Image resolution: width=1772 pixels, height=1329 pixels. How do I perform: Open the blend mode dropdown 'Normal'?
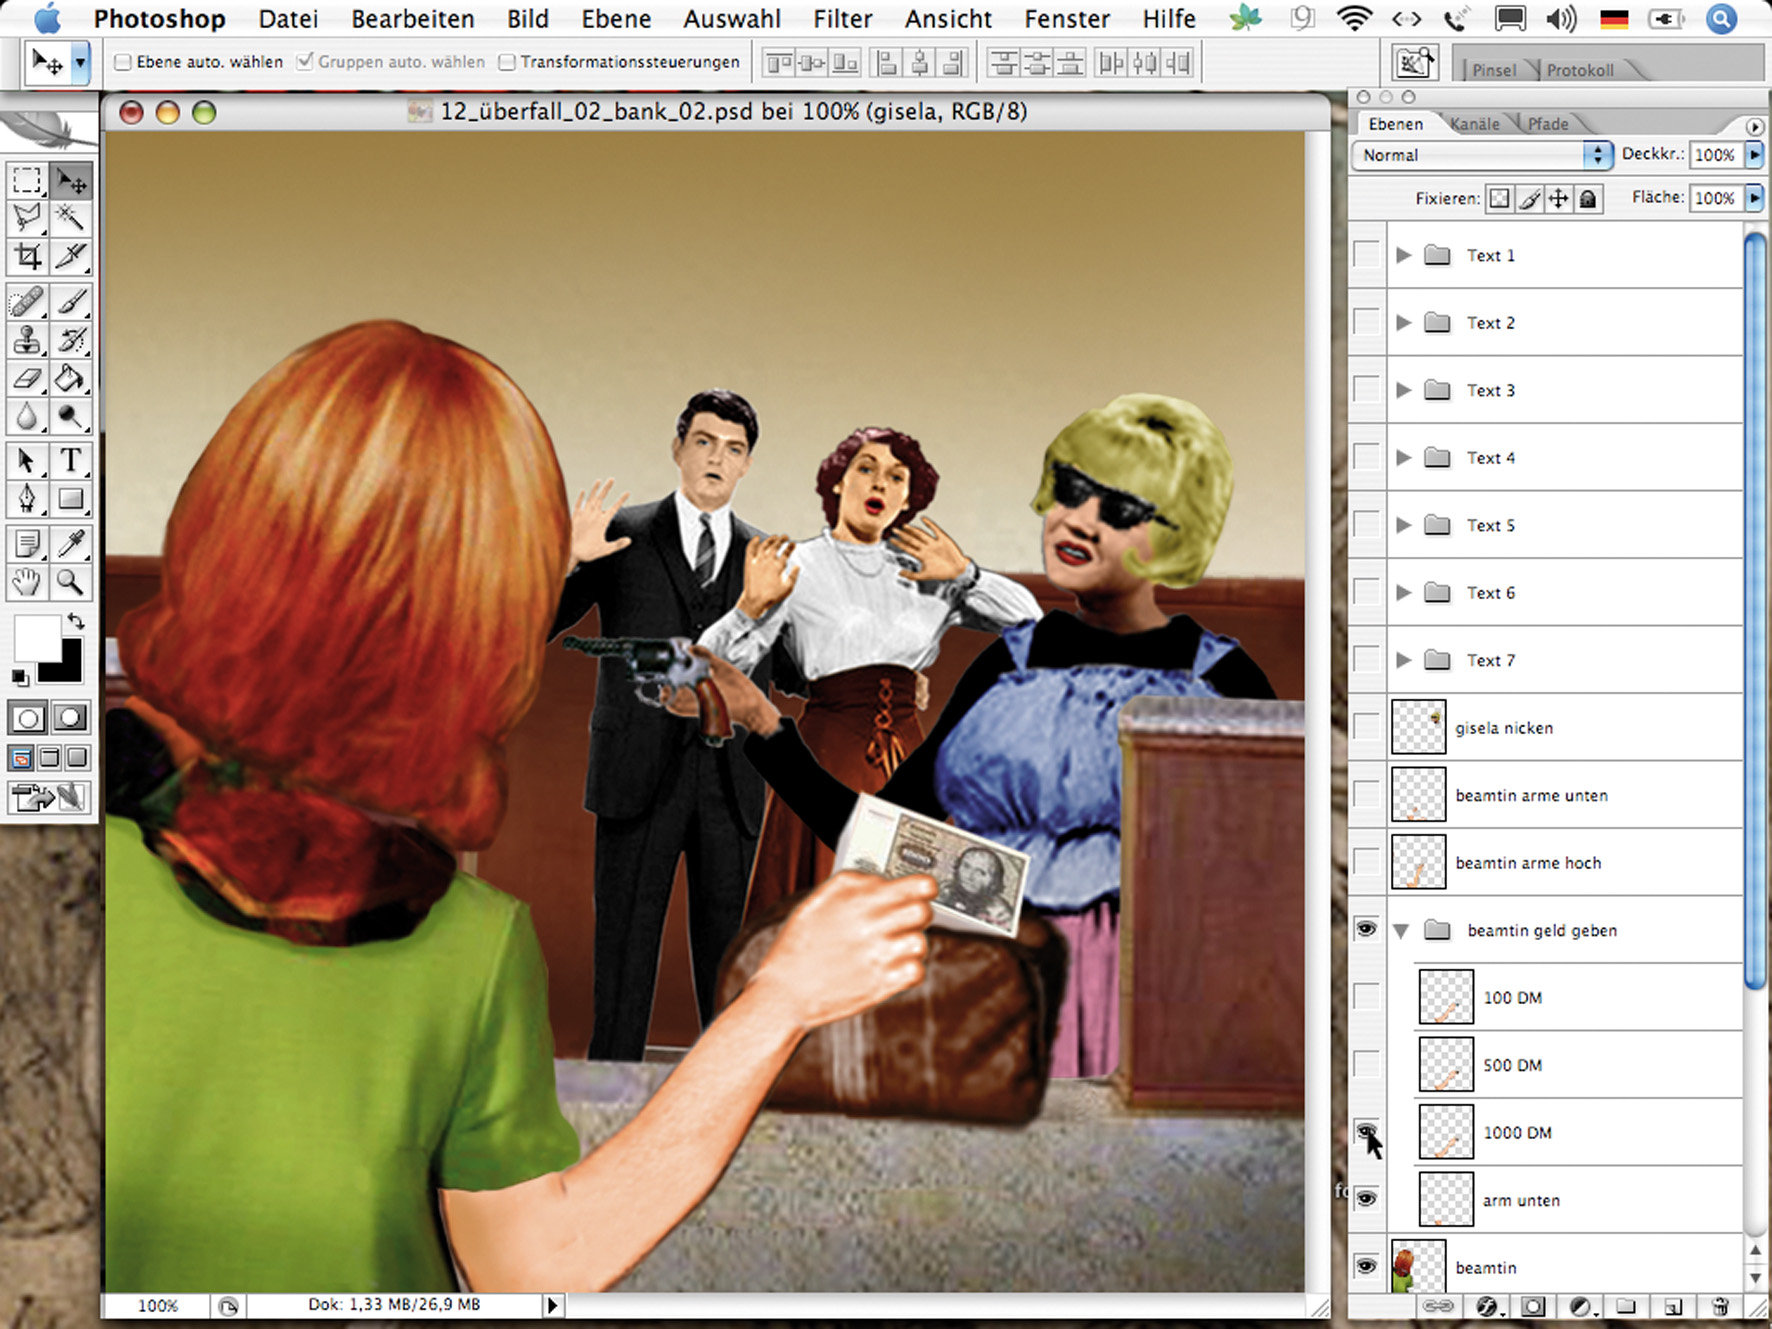pos(1481,155)
